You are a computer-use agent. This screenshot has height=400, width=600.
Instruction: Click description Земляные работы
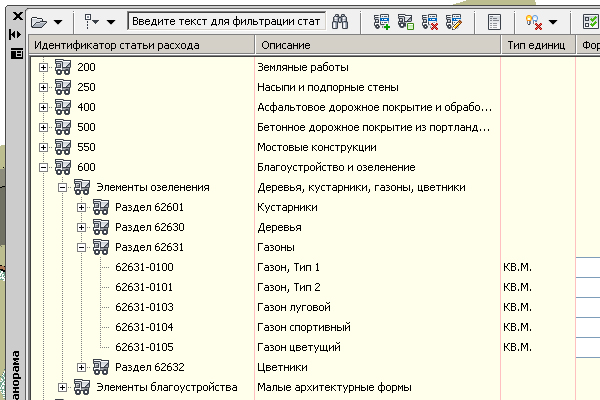[x=303, y=67]
